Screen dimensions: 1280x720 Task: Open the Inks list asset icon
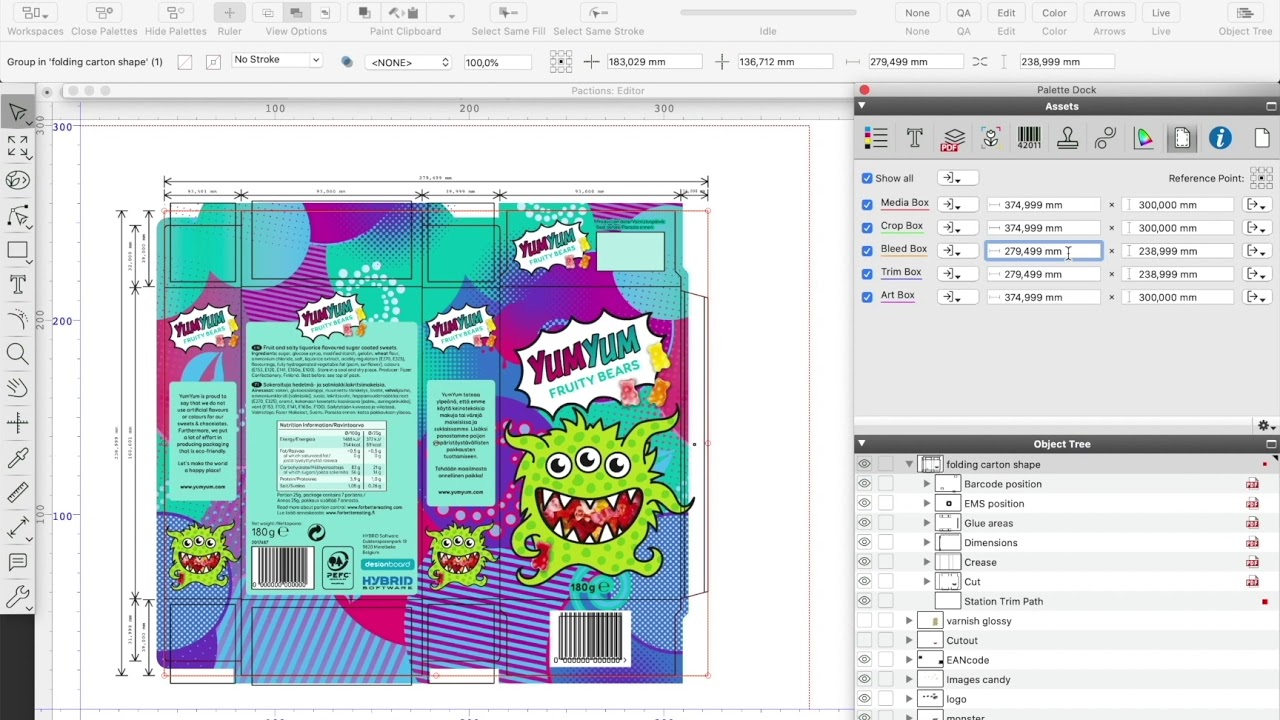[x=877, y=139]
